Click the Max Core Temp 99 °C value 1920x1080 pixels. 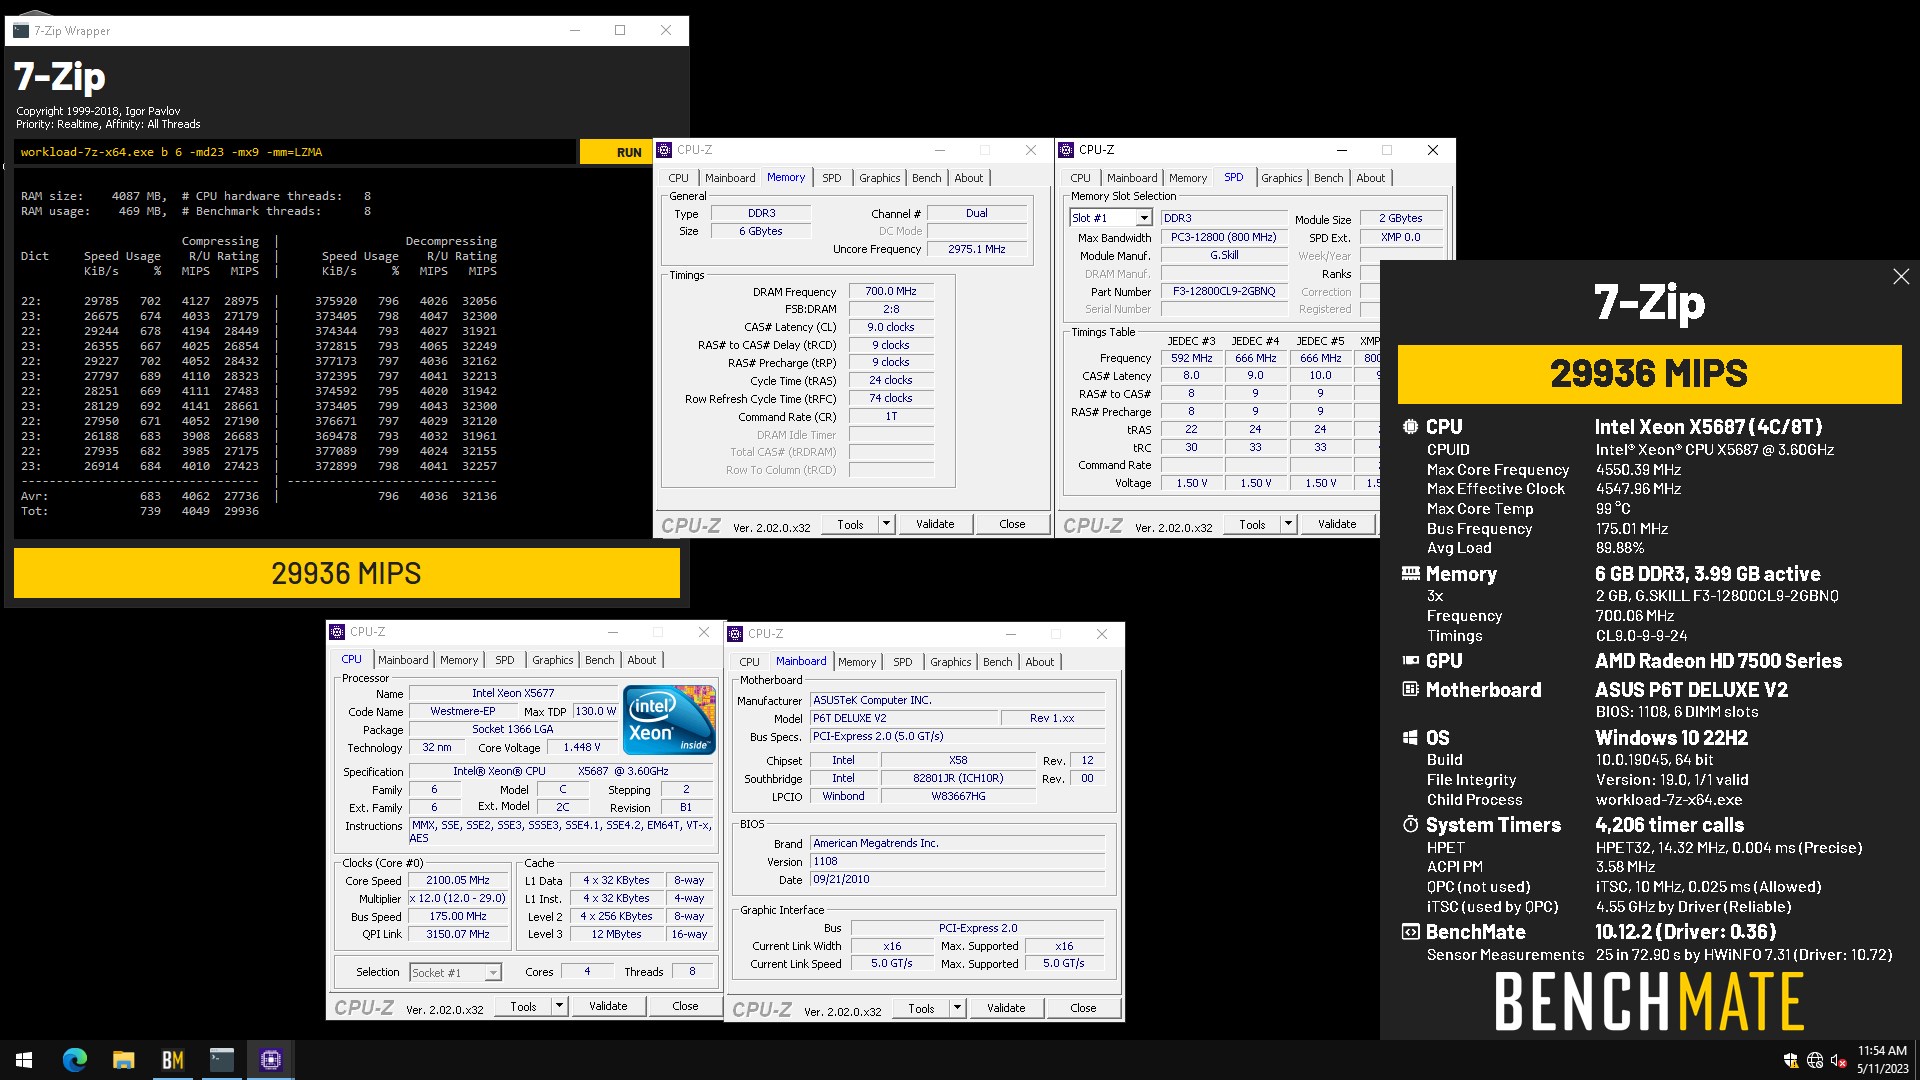click(x=1613, y=509)
